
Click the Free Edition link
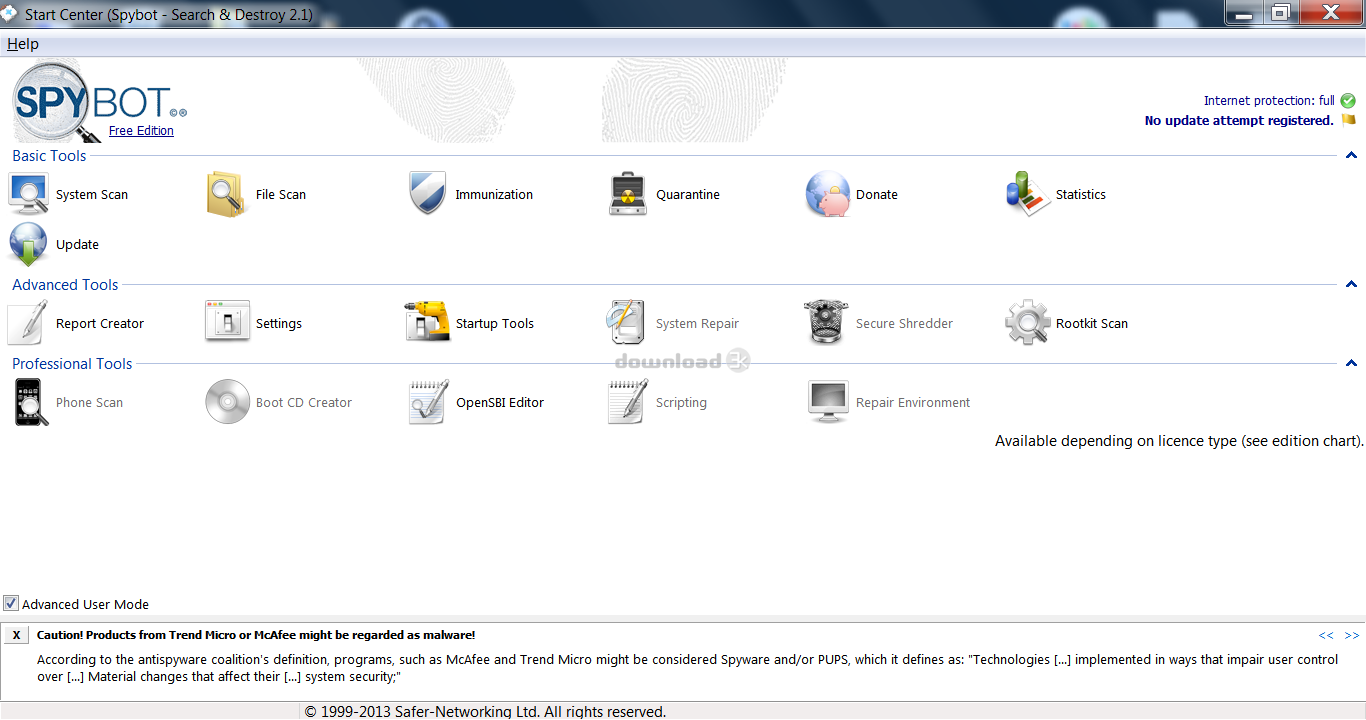(141, 131)
